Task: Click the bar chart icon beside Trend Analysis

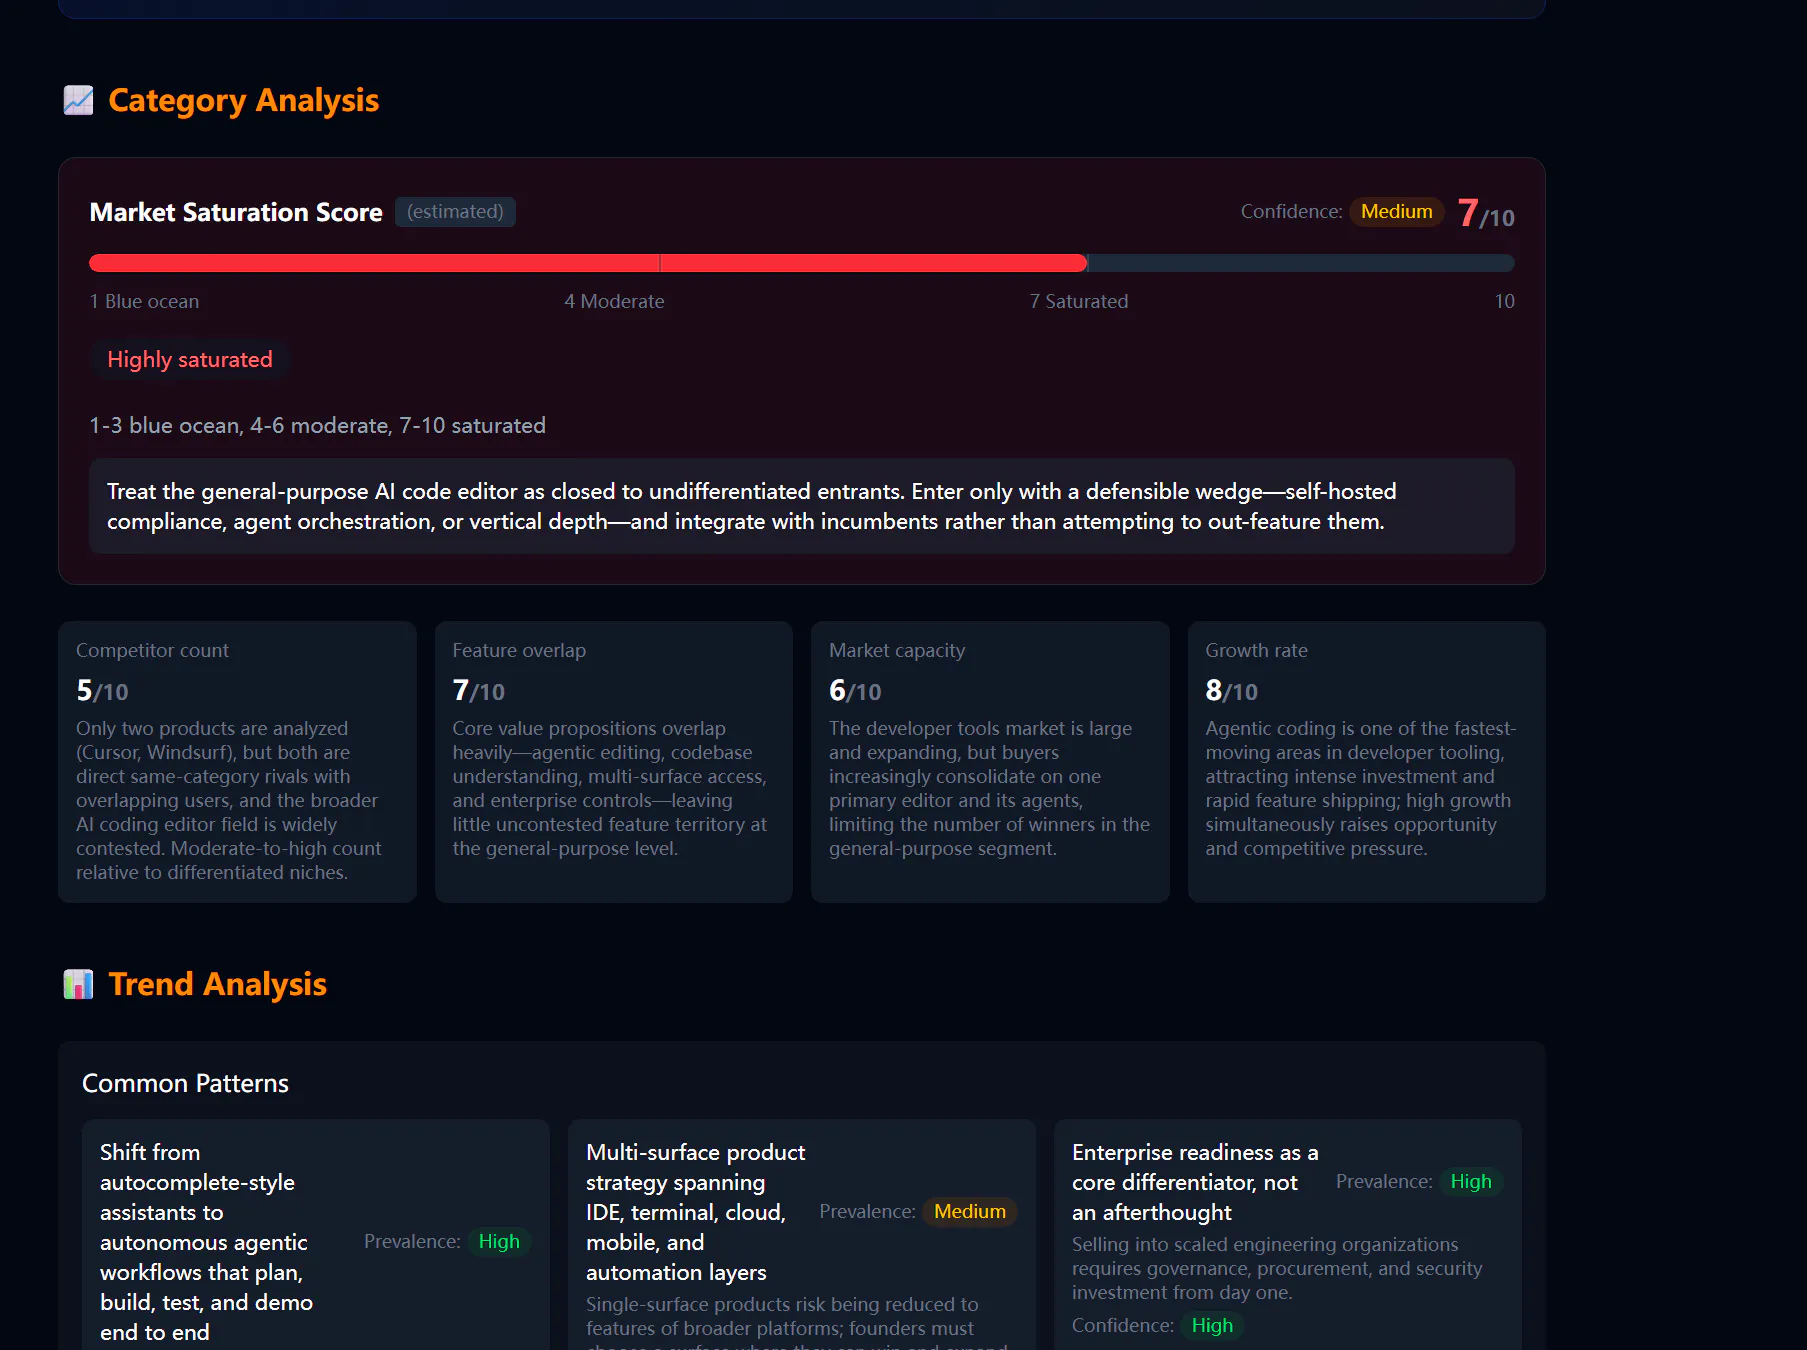Action: (78, 984)
